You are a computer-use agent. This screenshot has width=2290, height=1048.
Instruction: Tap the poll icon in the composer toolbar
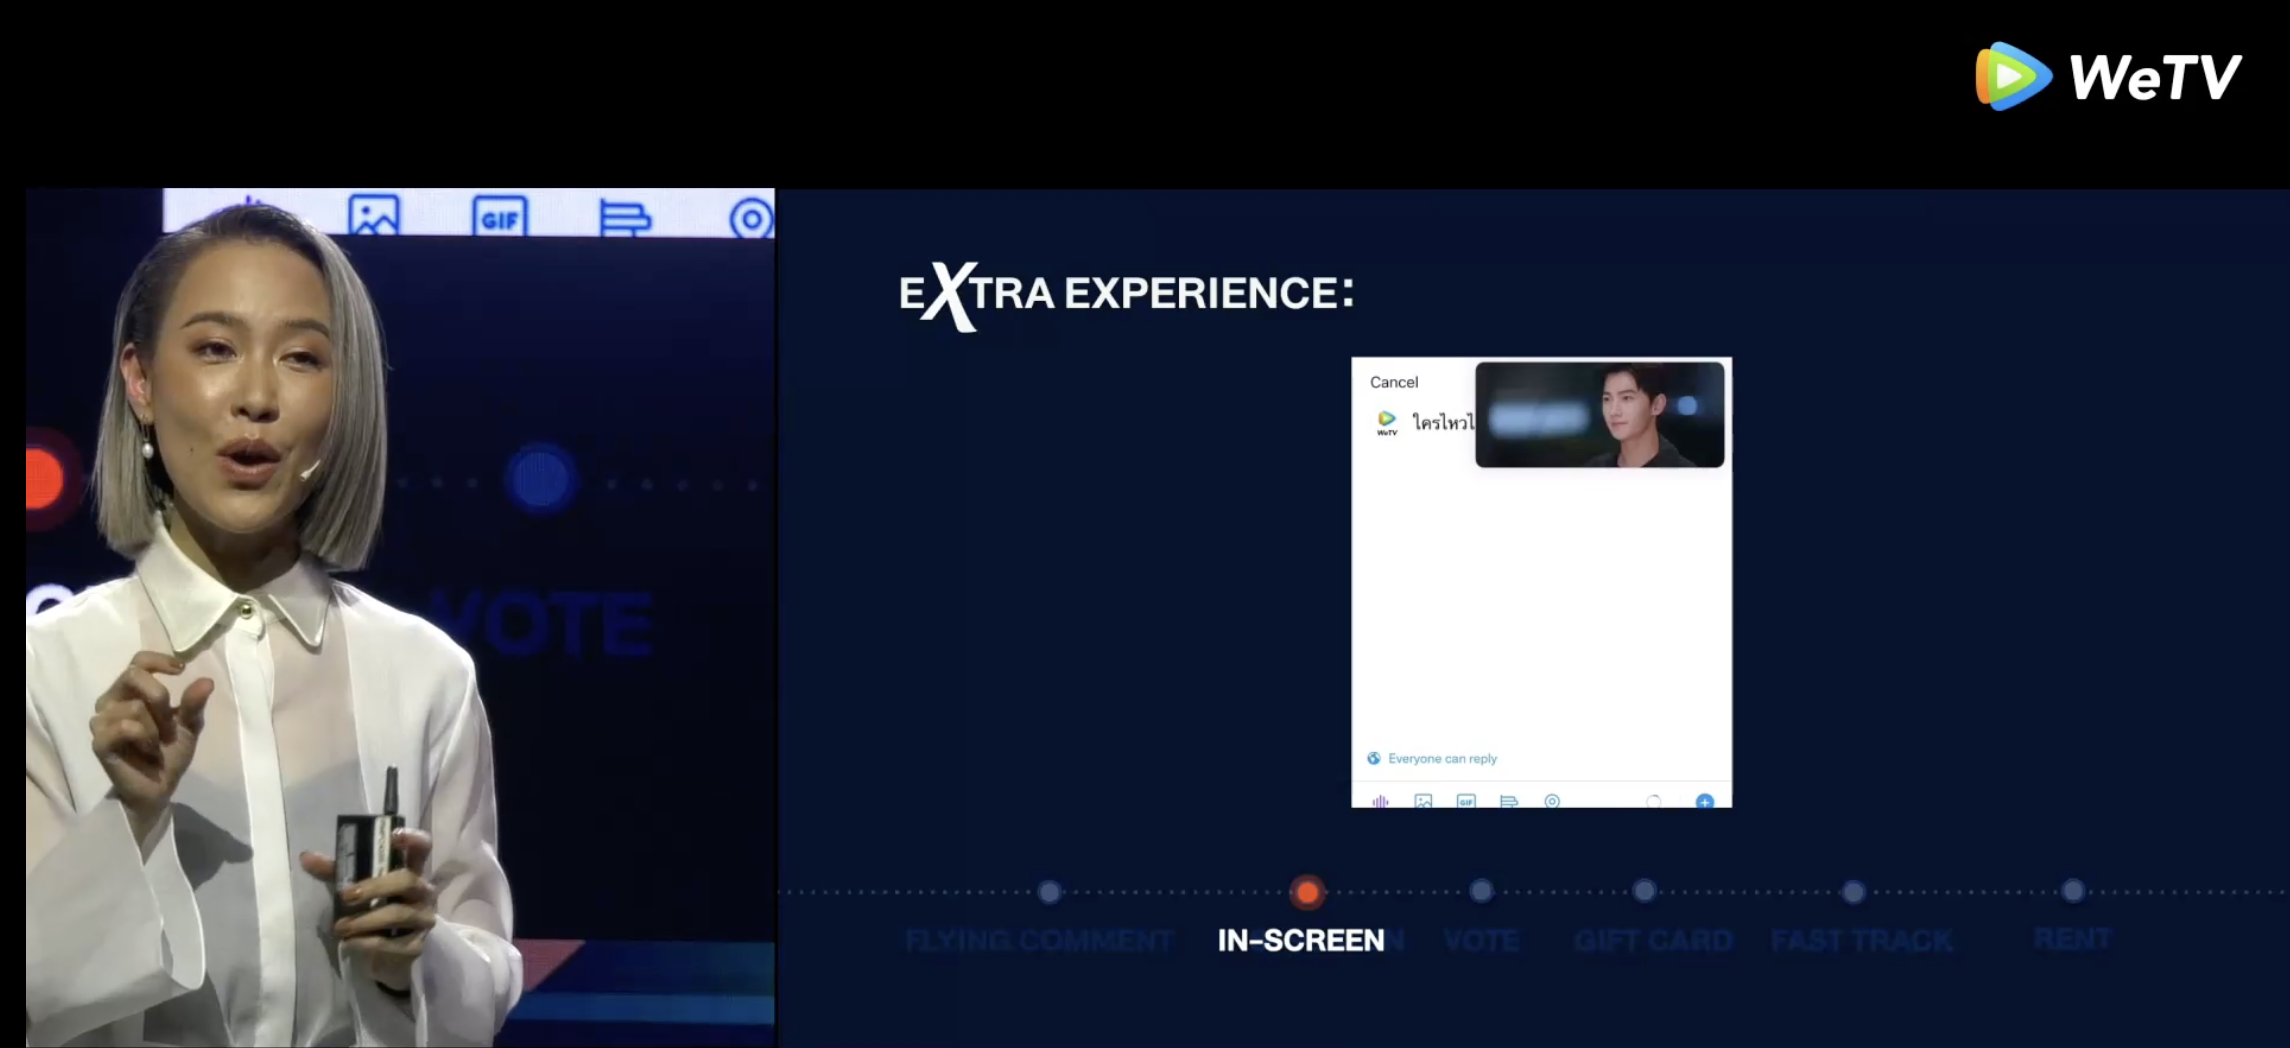tap(1509, 801)
